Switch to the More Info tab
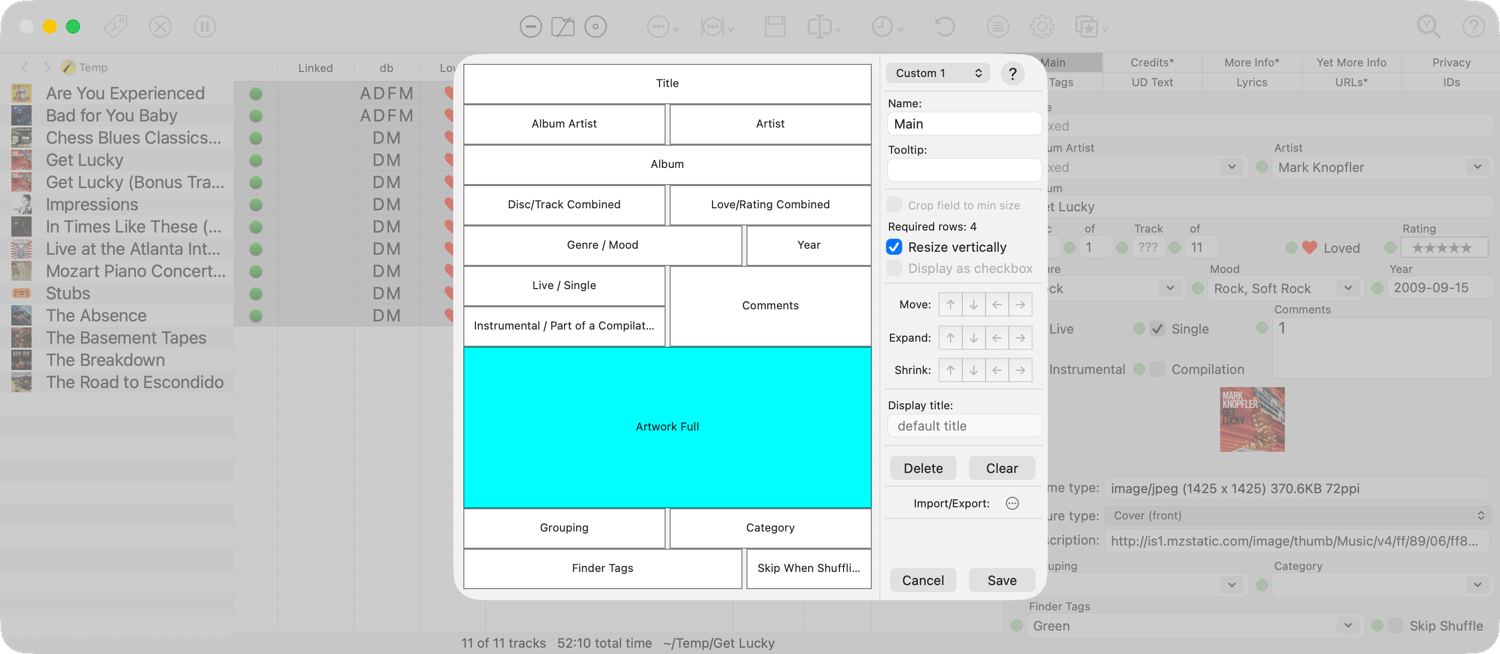1500x654 pixels. 1252,62
